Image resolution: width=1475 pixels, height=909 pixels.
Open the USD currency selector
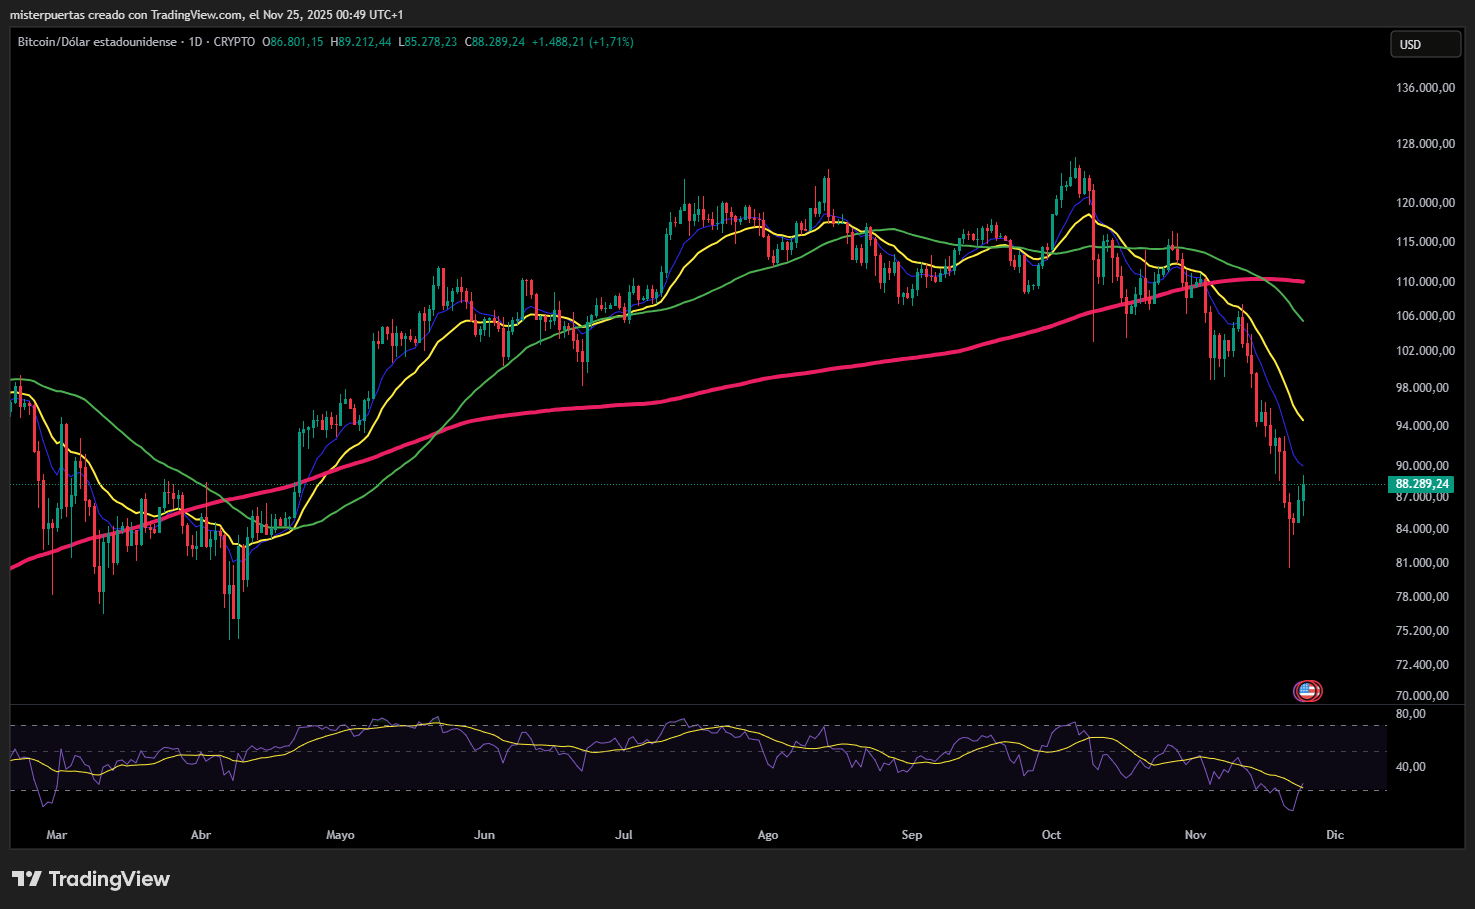[x=1426, y=44]
